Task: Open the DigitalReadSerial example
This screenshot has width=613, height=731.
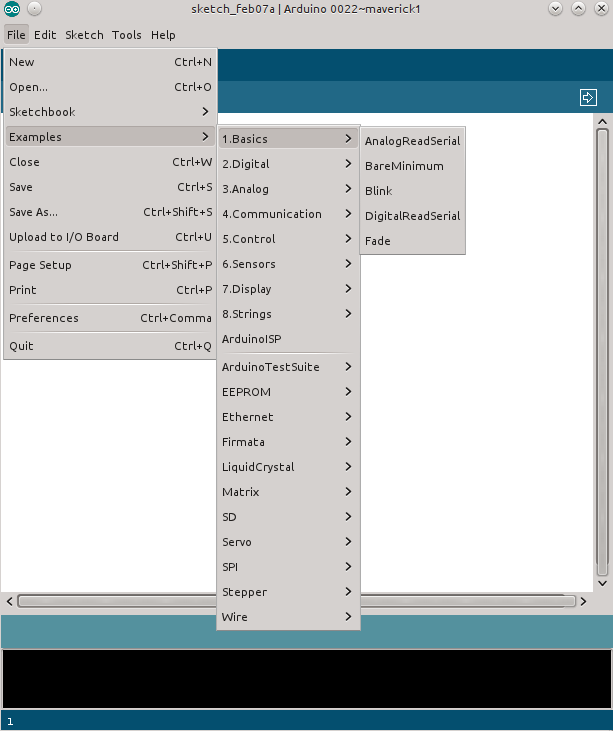Action: pos(413,216)
